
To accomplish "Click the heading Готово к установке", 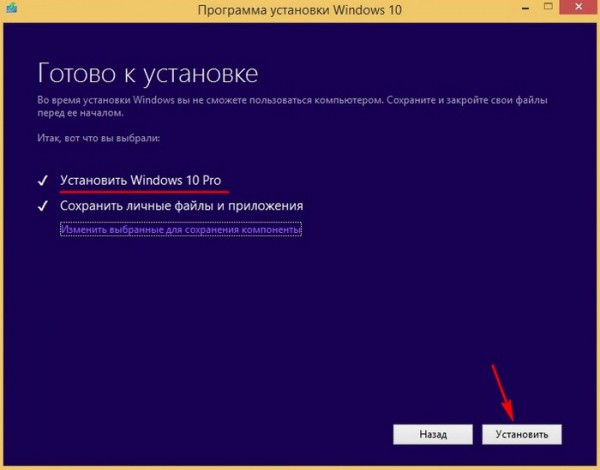I will 148,73.
